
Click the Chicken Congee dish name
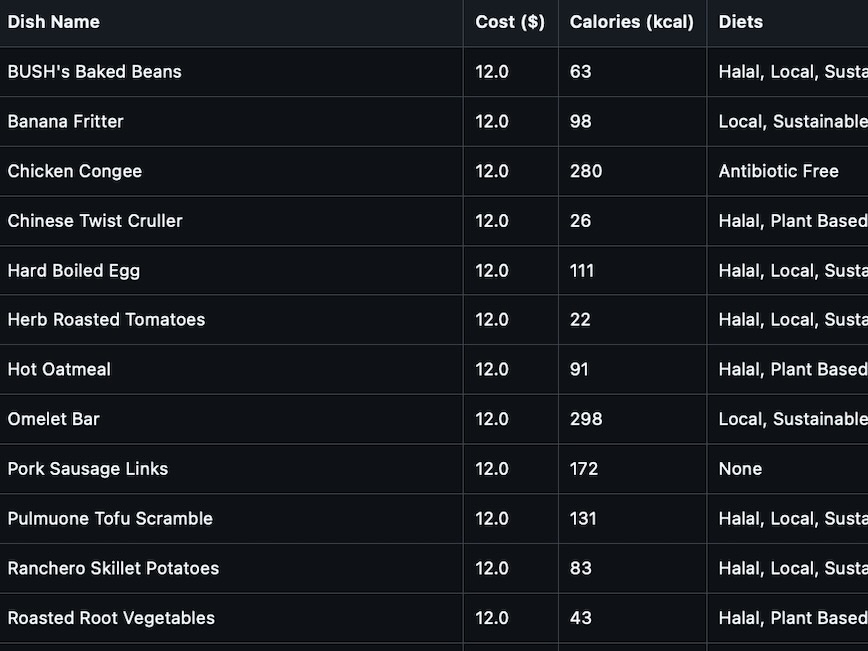(x=75, y=171)
